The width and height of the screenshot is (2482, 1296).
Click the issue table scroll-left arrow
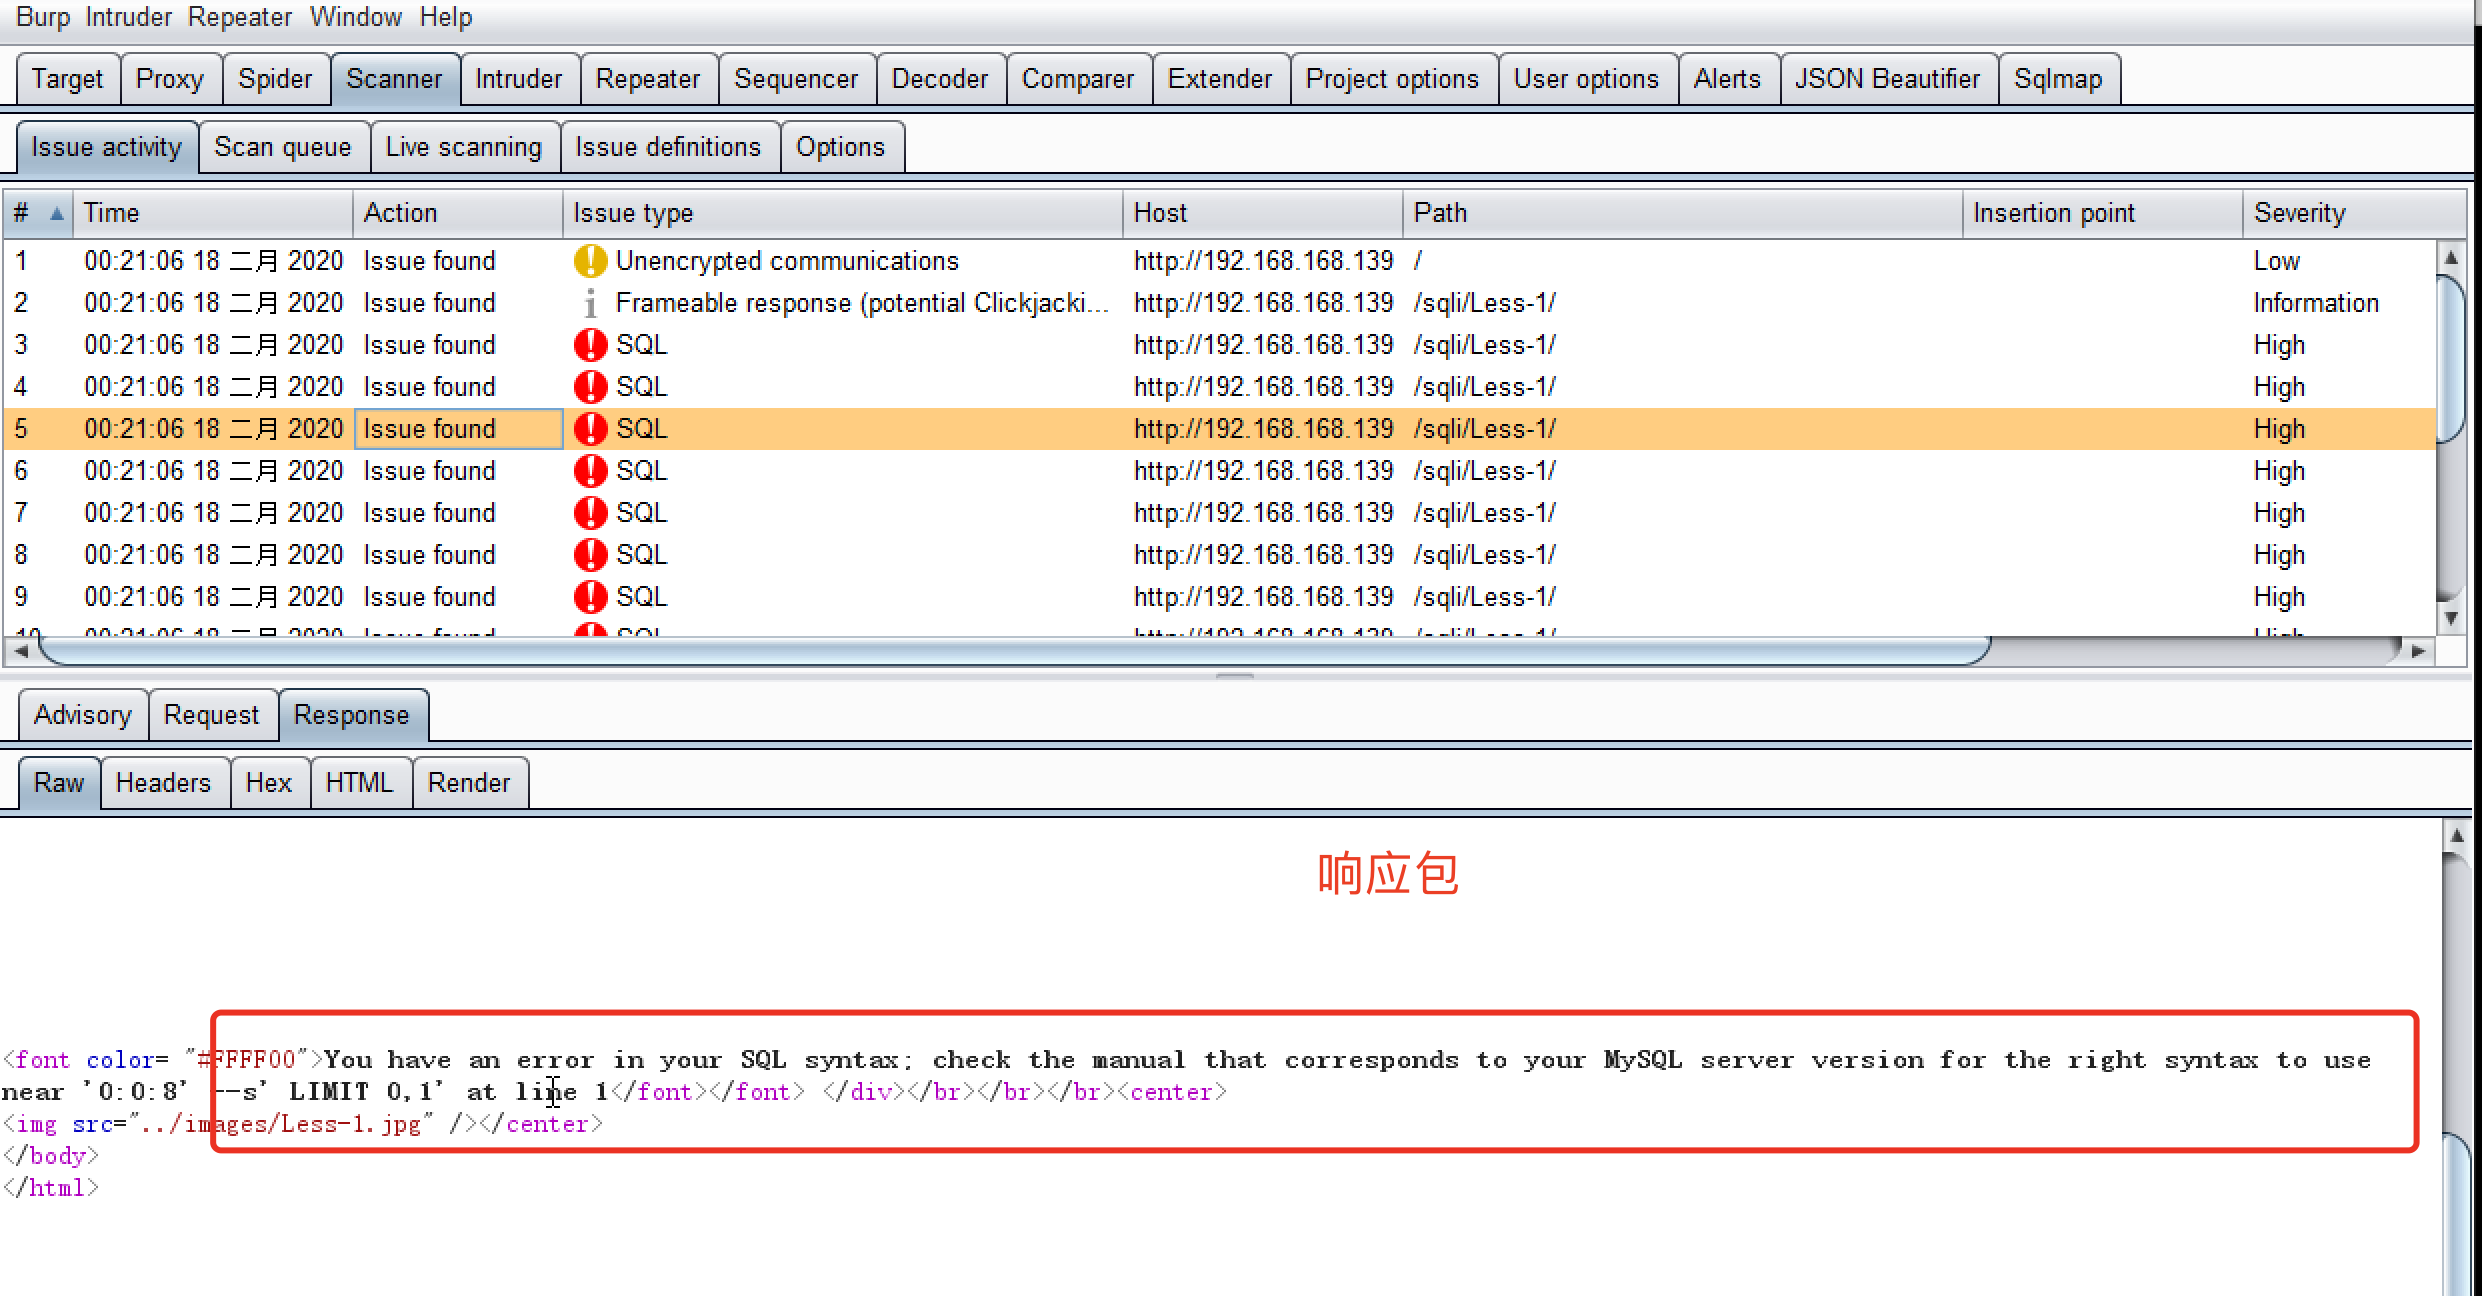click(20, 651)
